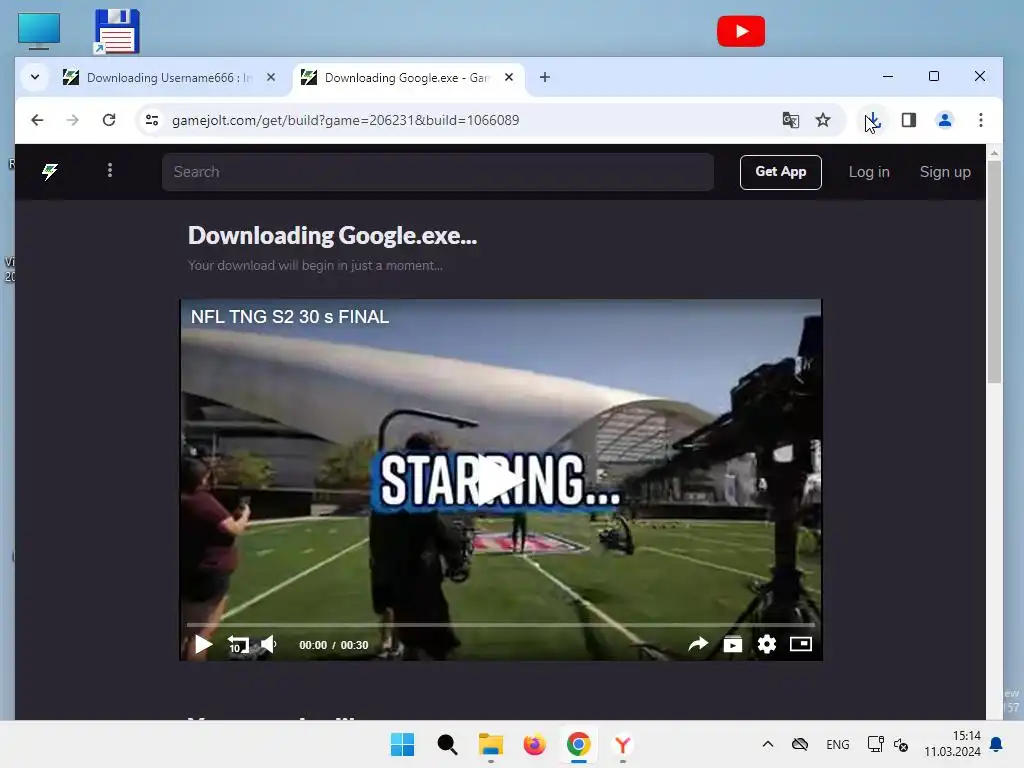Open Windows taskbar search
Screen dimensions: 1024x768
pos(447,744)
